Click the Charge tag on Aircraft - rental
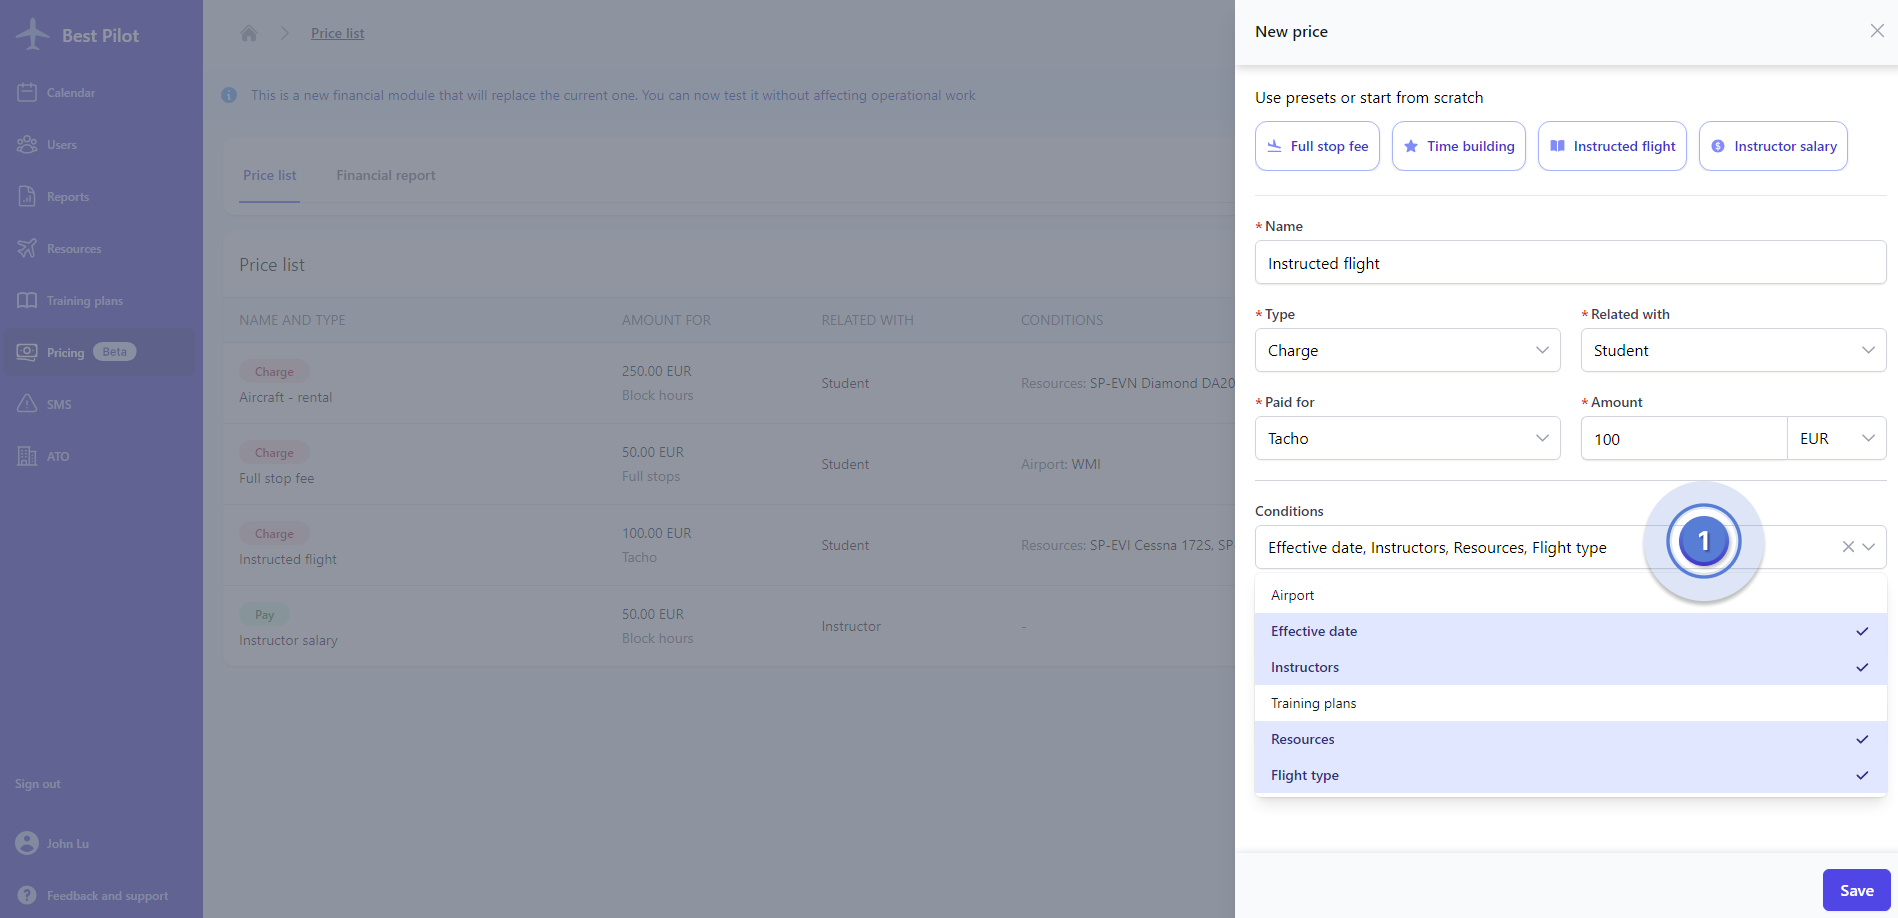Viewport: 1898px width, 918px height. [274, 371]
